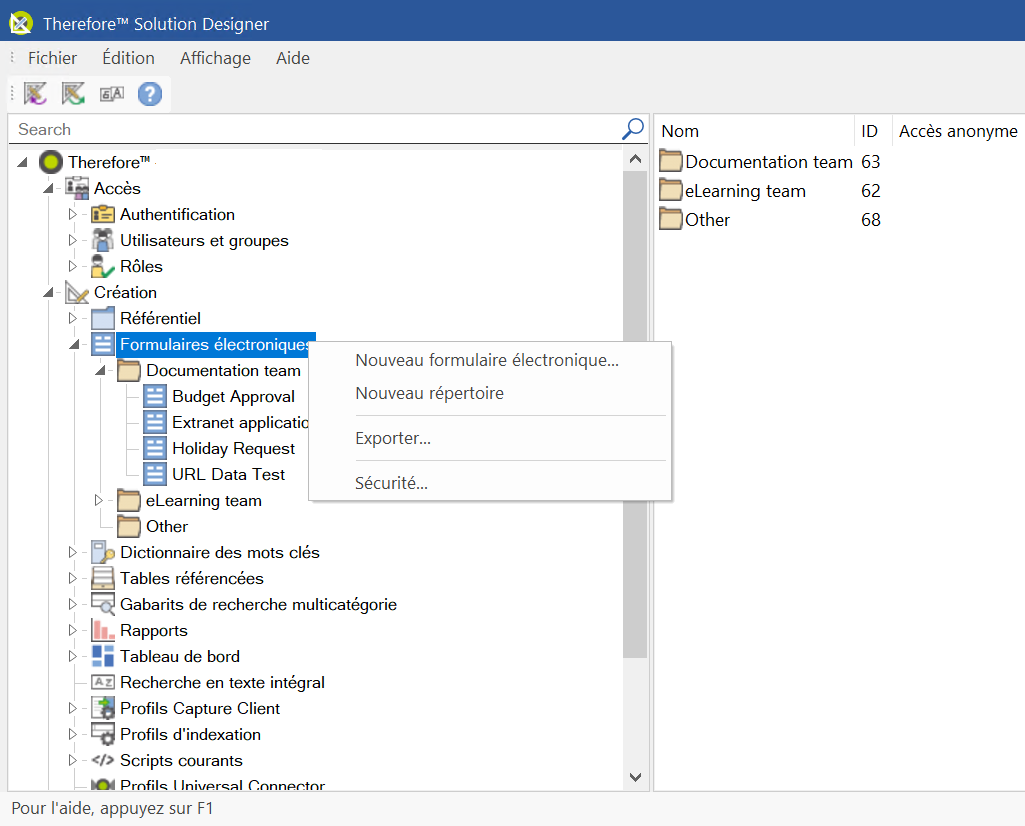The width and height of the screenshot is (1025, 826).
Task: Click into the Search input field
Action: [310, 129]
